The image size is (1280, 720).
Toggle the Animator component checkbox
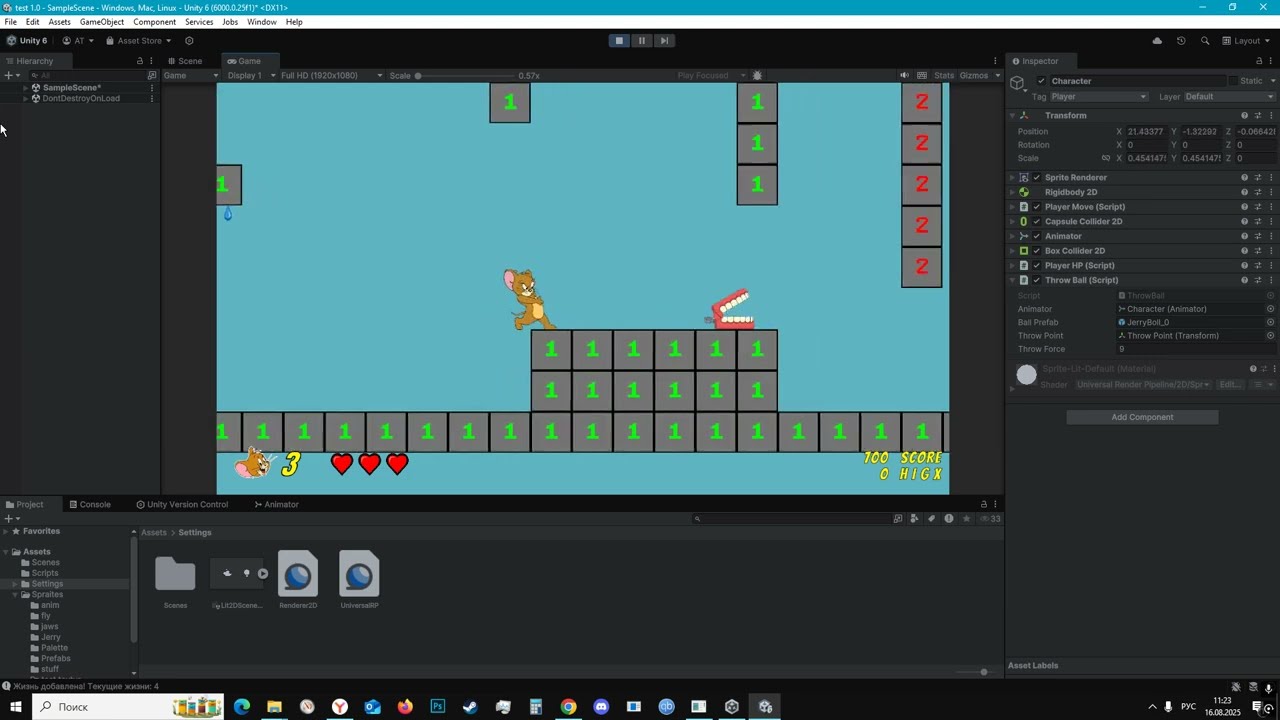pyautogui.click(x=1036, y=236)
